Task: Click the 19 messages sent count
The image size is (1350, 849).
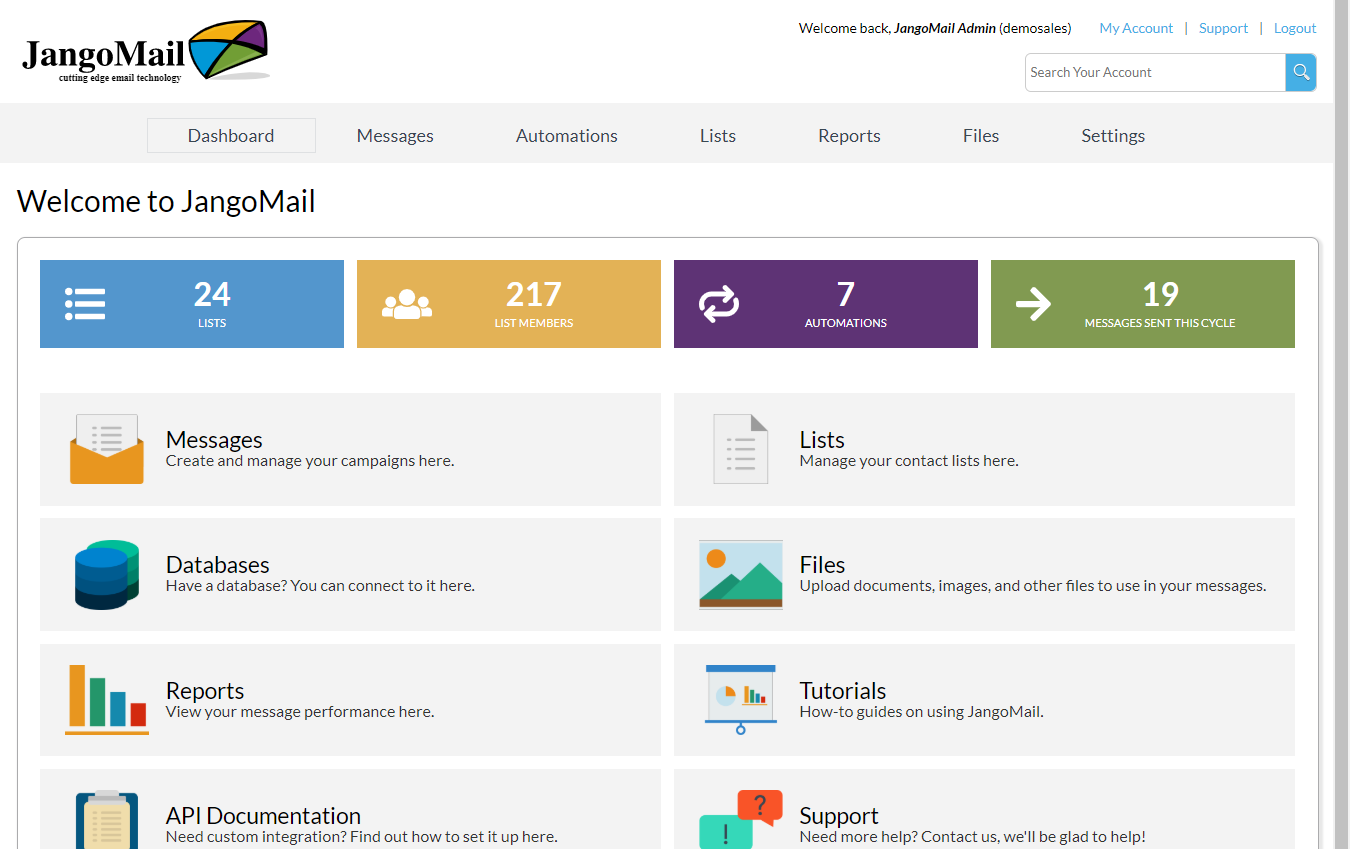Action: click(1160, 294)
